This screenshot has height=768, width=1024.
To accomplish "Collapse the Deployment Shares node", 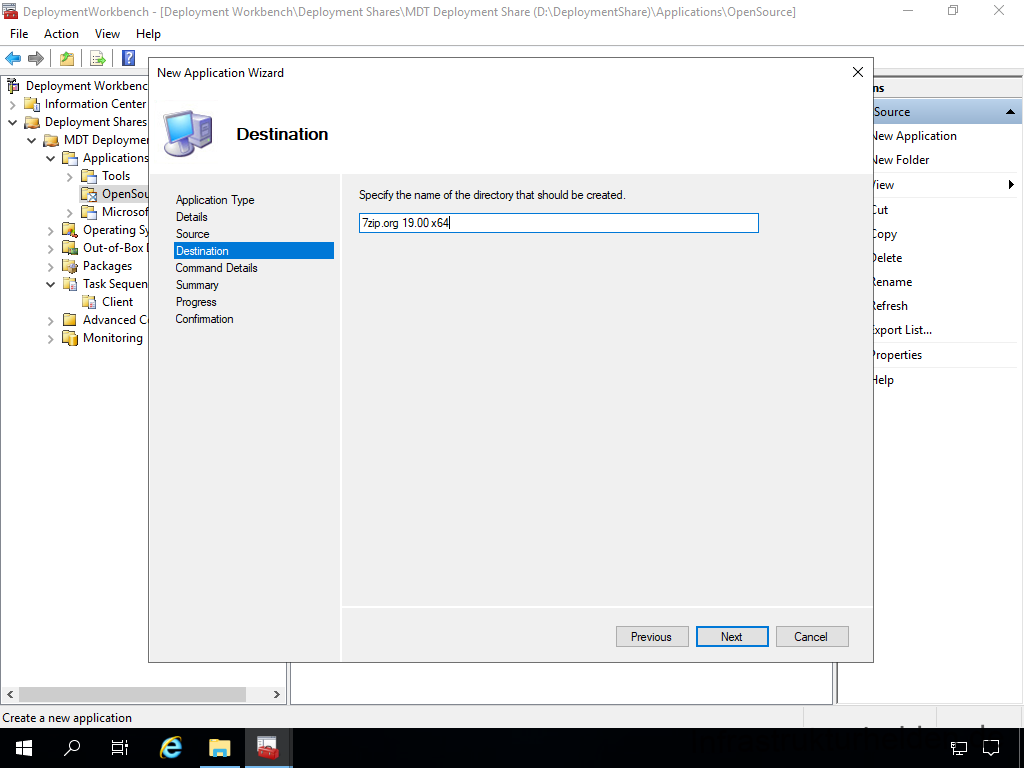I will coord(12,122).
